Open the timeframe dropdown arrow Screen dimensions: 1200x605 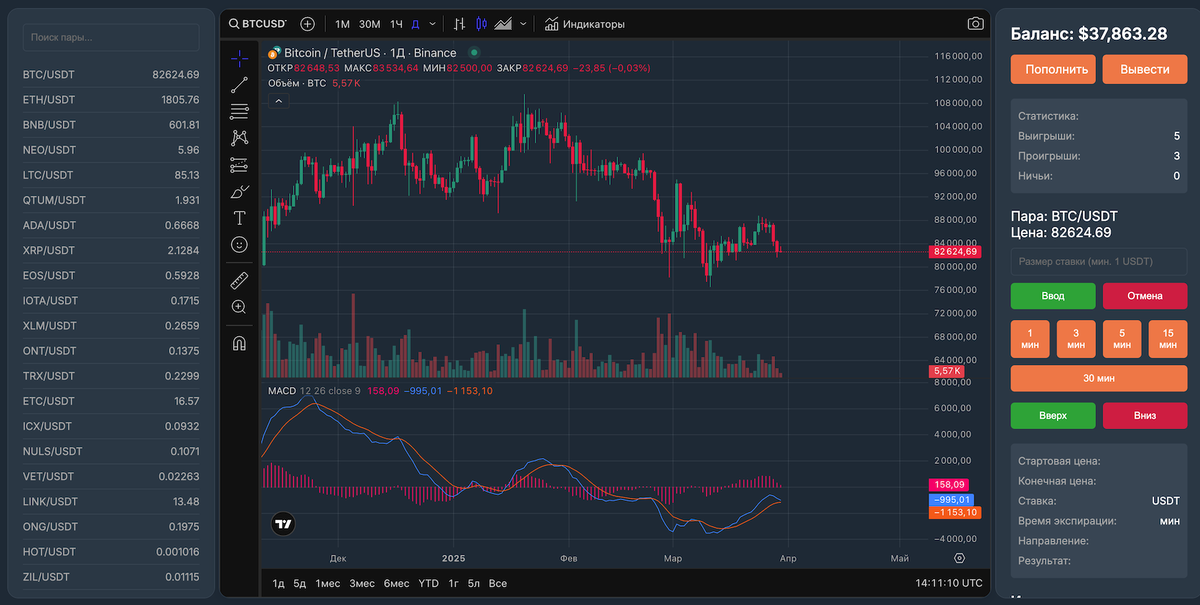click(x=433, y=23)
